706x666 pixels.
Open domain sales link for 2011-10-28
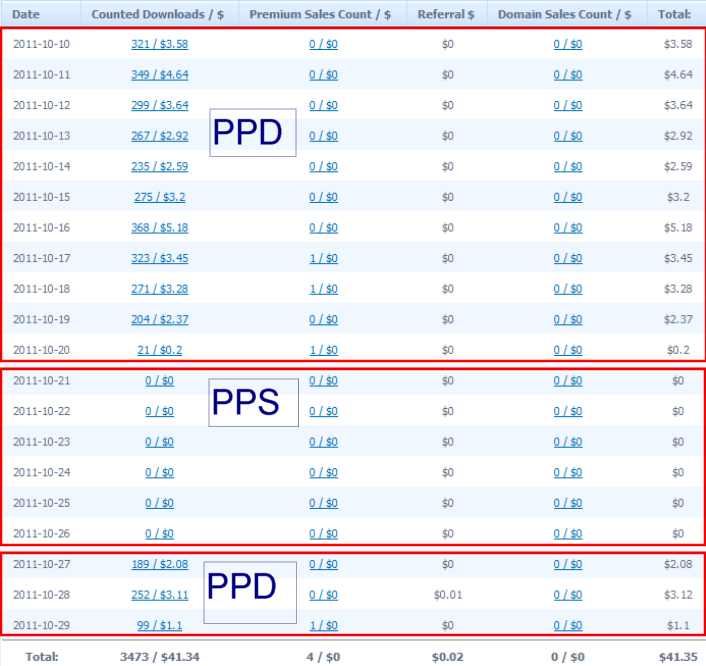pyautogui.click(x=568, y=595)
